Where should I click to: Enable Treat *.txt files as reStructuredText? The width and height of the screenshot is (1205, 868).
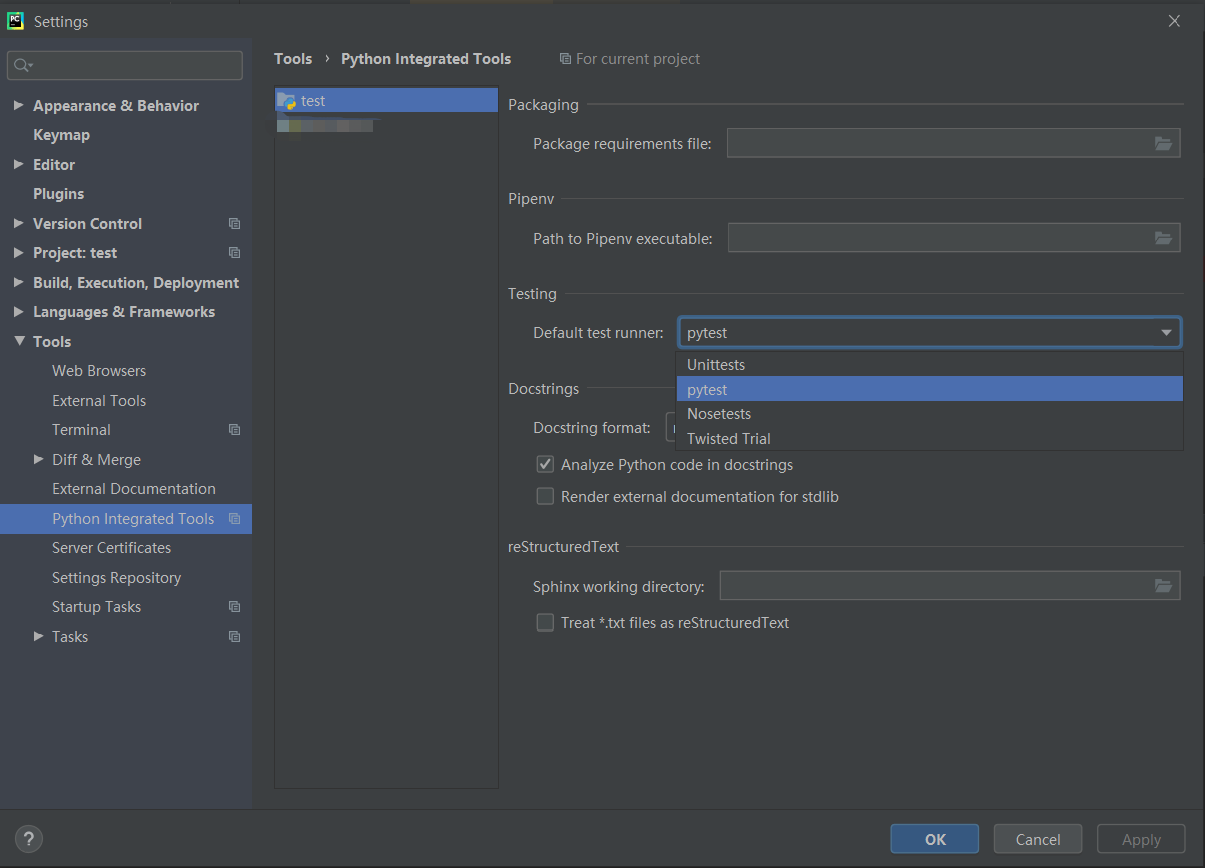coord(545,622)
